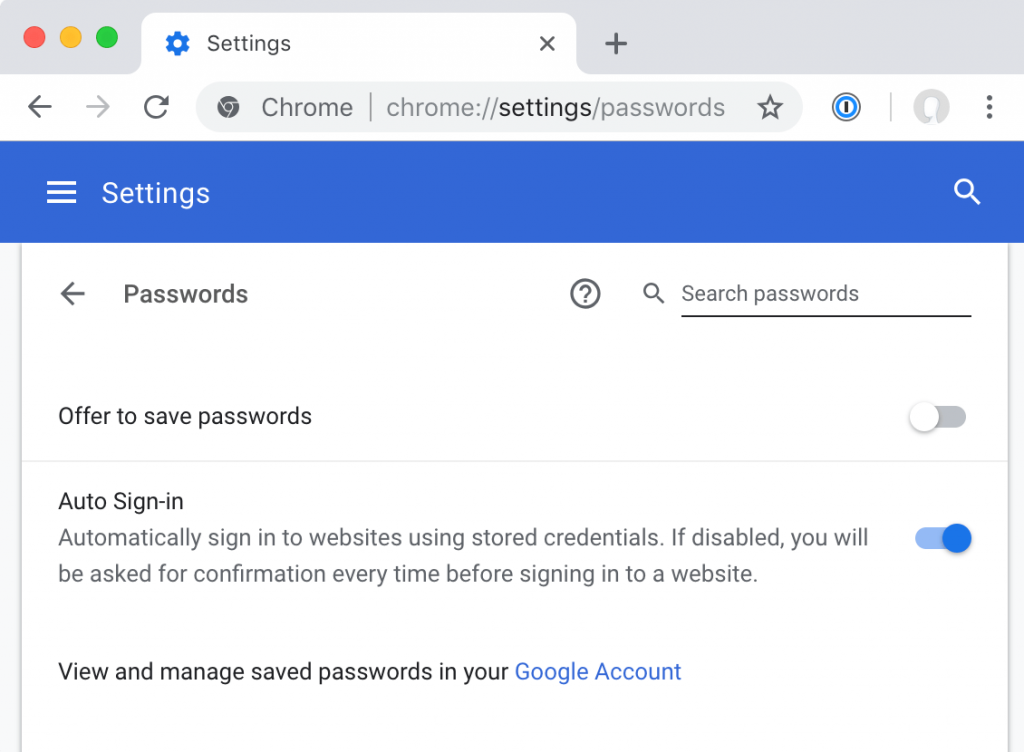Open the Passwords help question-mark icon
Viewport: 1024px width, 752px height.
tap(585, 294)
